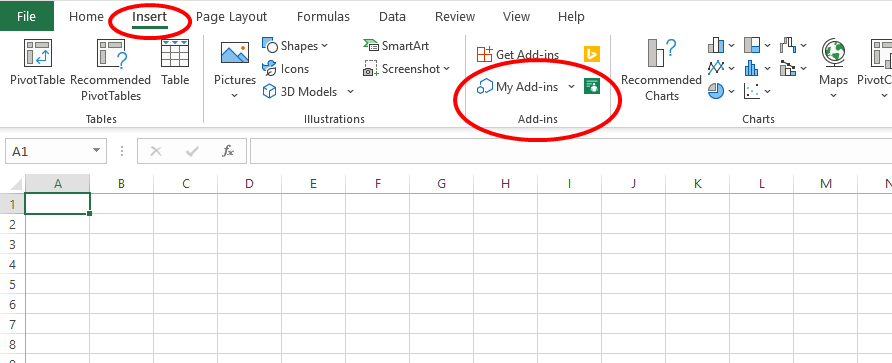Open the Bing Maps add-in icon
892x363 pixels.
[592, 54]
